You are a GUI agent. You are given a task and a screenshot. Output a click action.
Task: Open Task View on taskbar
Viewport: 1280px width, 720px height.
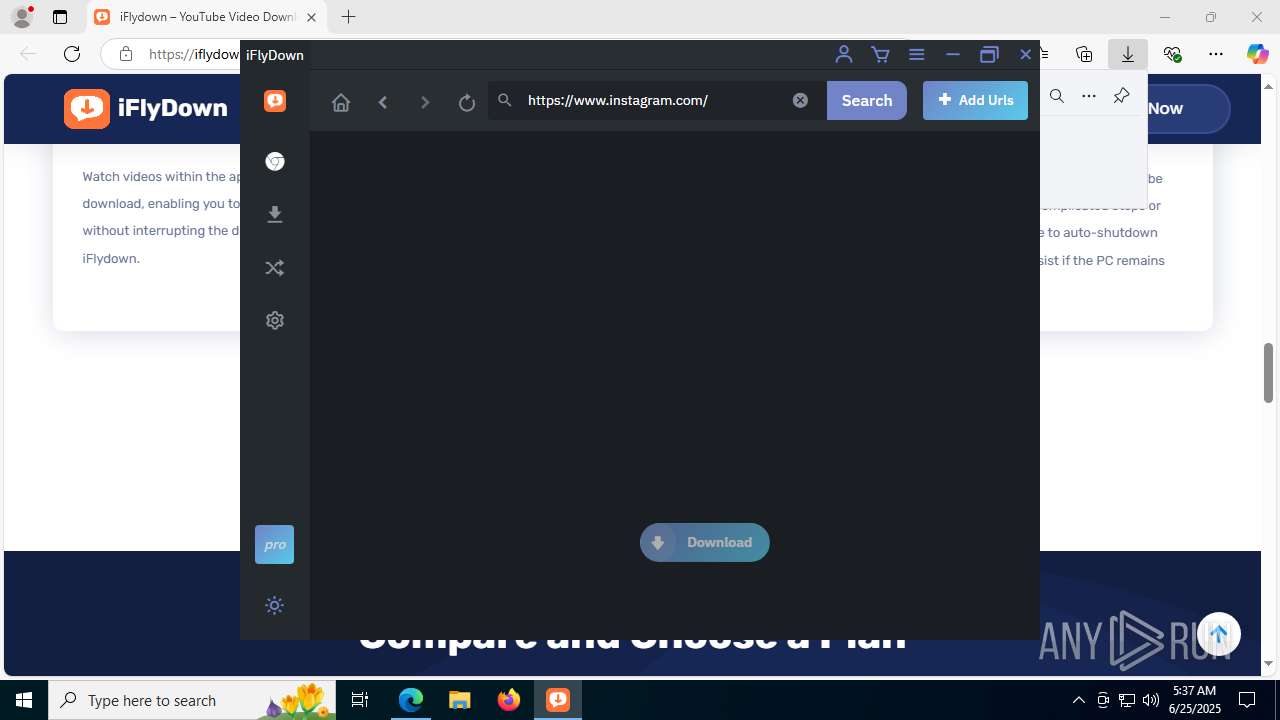pos(361,700)
